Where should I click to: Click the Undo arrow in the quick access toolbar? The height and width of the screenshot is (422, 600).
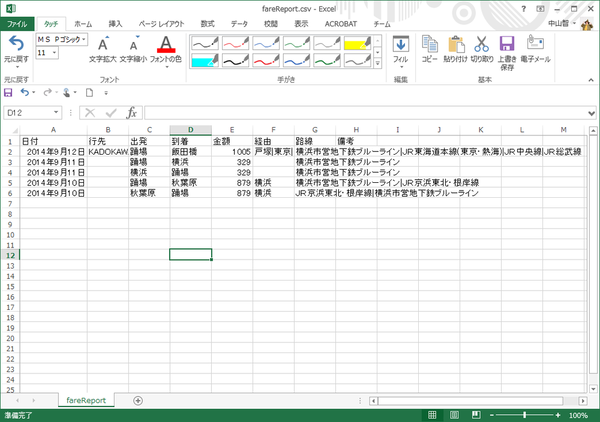pos(25,93)
